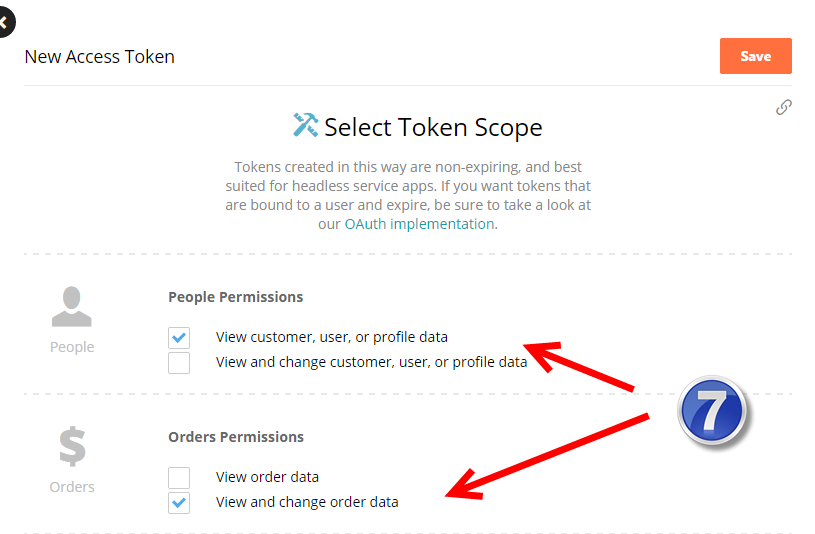The image size is (815, 534).
Task: Click the blue number 7 badge
Action: [712, 410]
